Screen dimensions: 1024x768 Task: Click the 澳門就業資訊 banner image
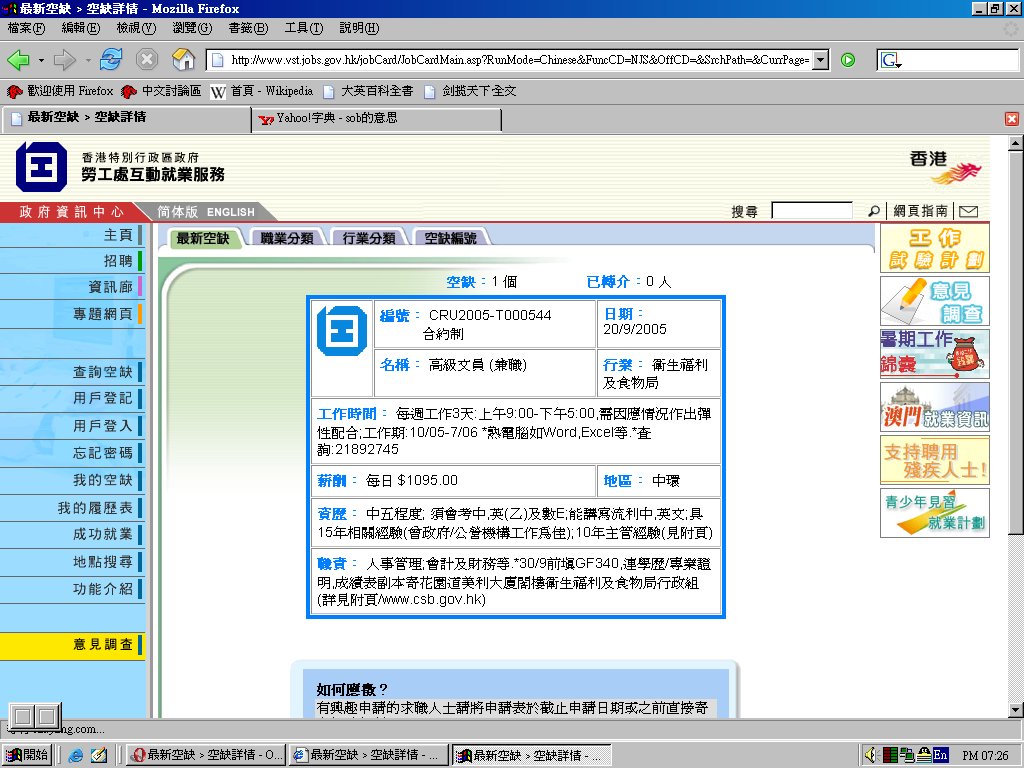(x=934, y=407)
